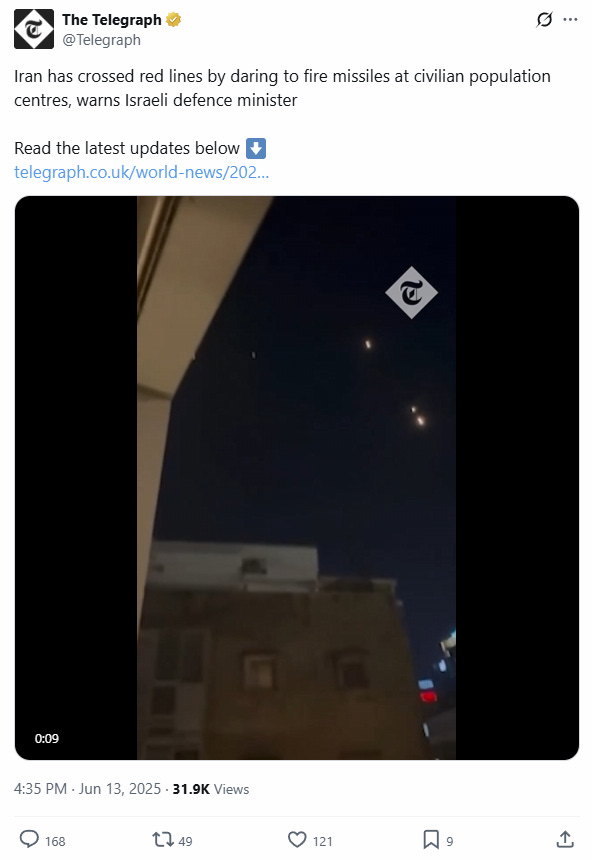
Task: Click the Grok circle-slash icon
Action: click(544, 20)
